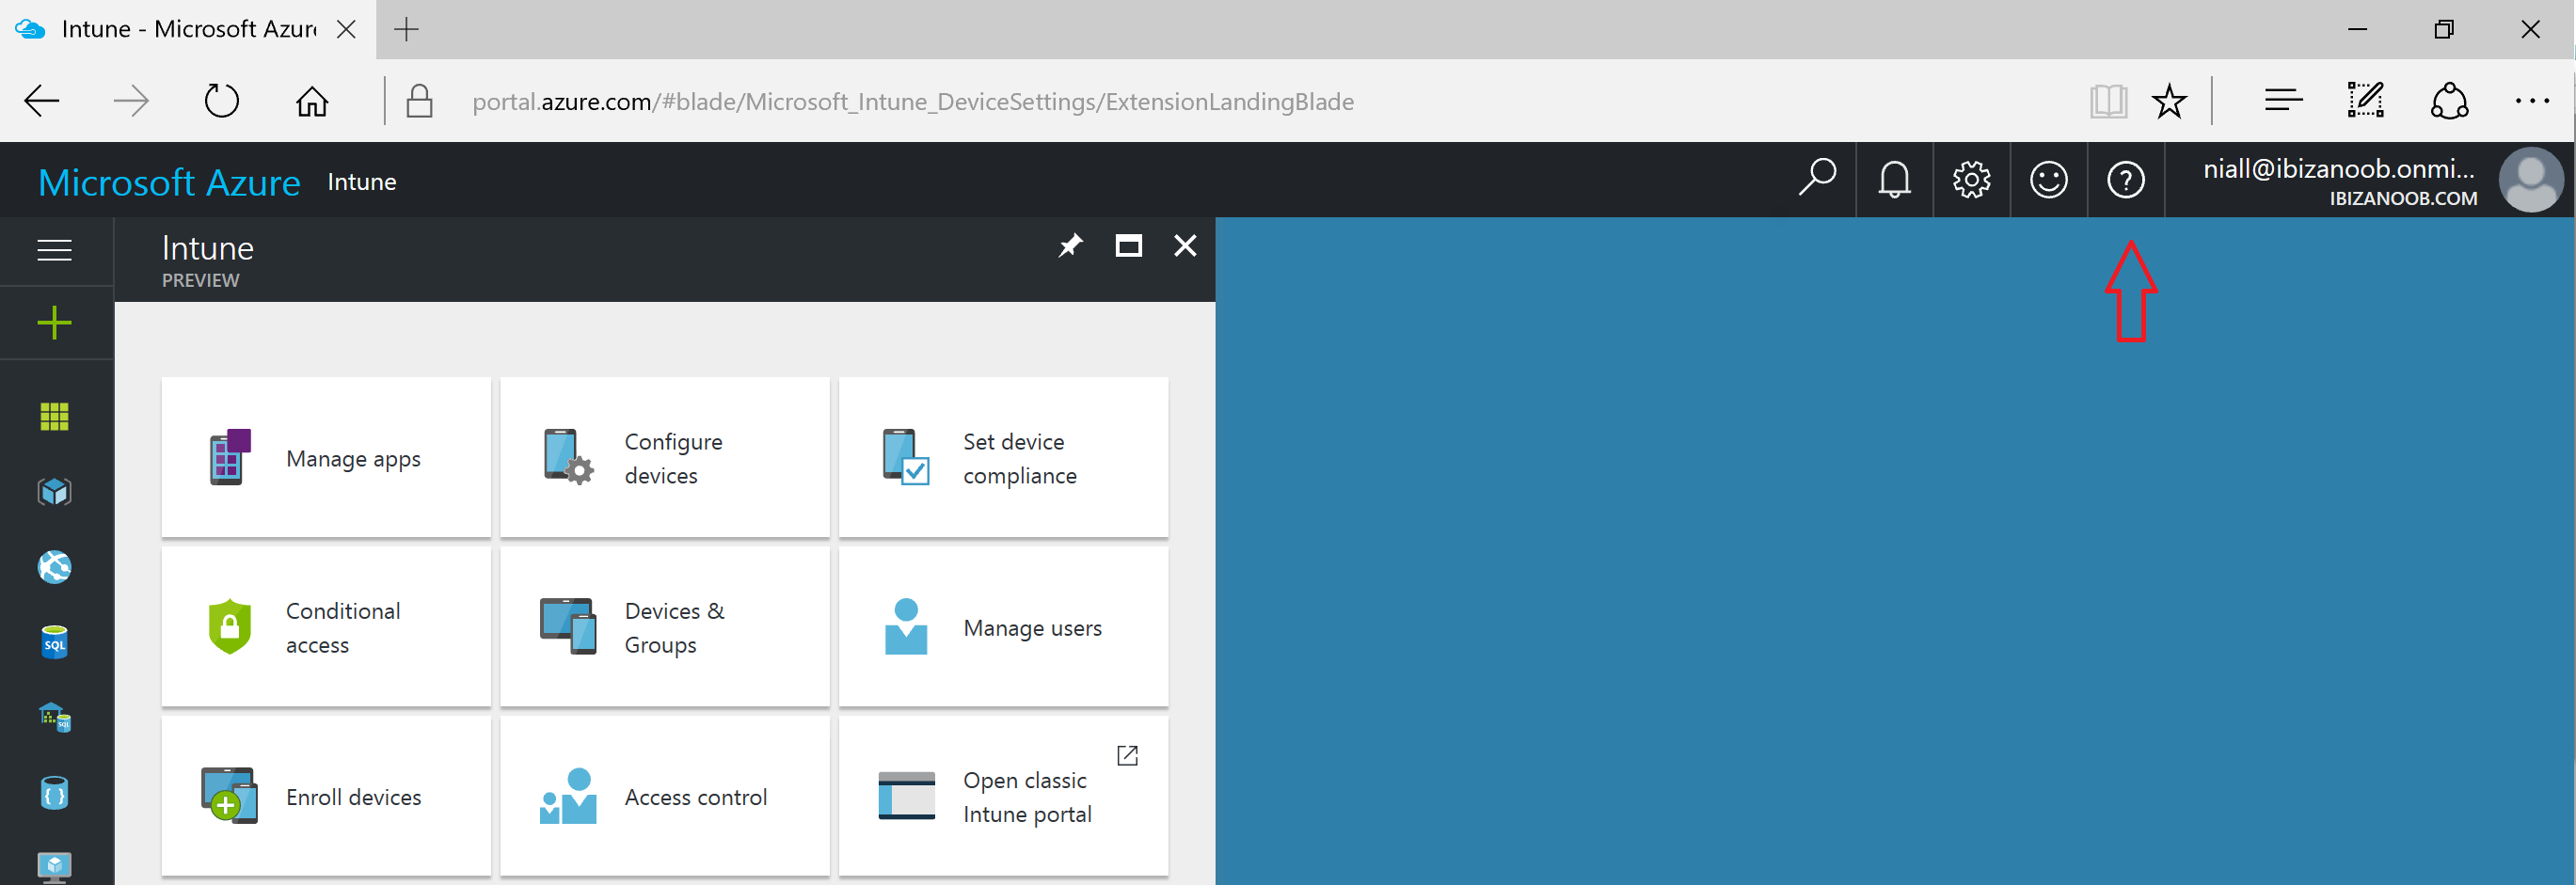
Task: Click the Microsoft Azure logo text
Action: tap(169, 182)
